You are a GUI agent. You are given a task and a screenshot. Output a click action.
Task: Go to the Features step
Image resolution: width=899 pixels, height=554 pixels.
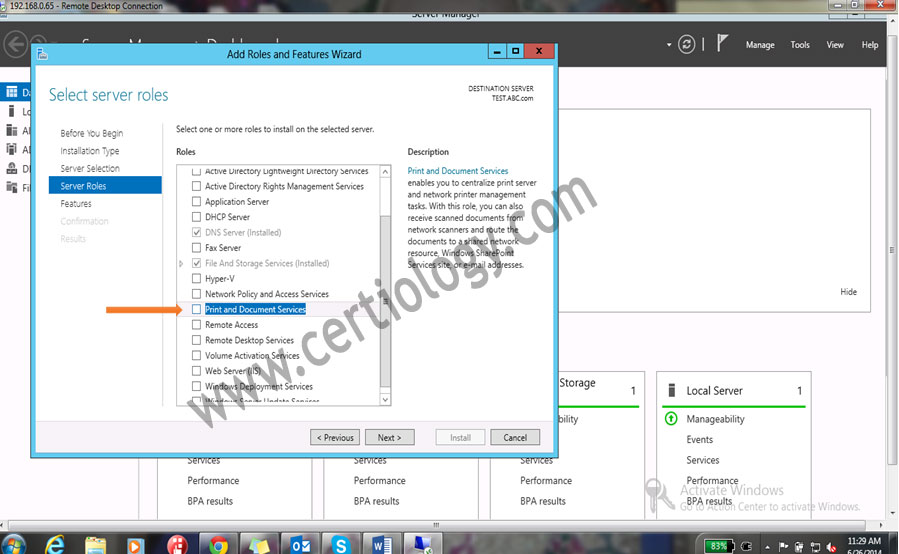coord(76,204)
